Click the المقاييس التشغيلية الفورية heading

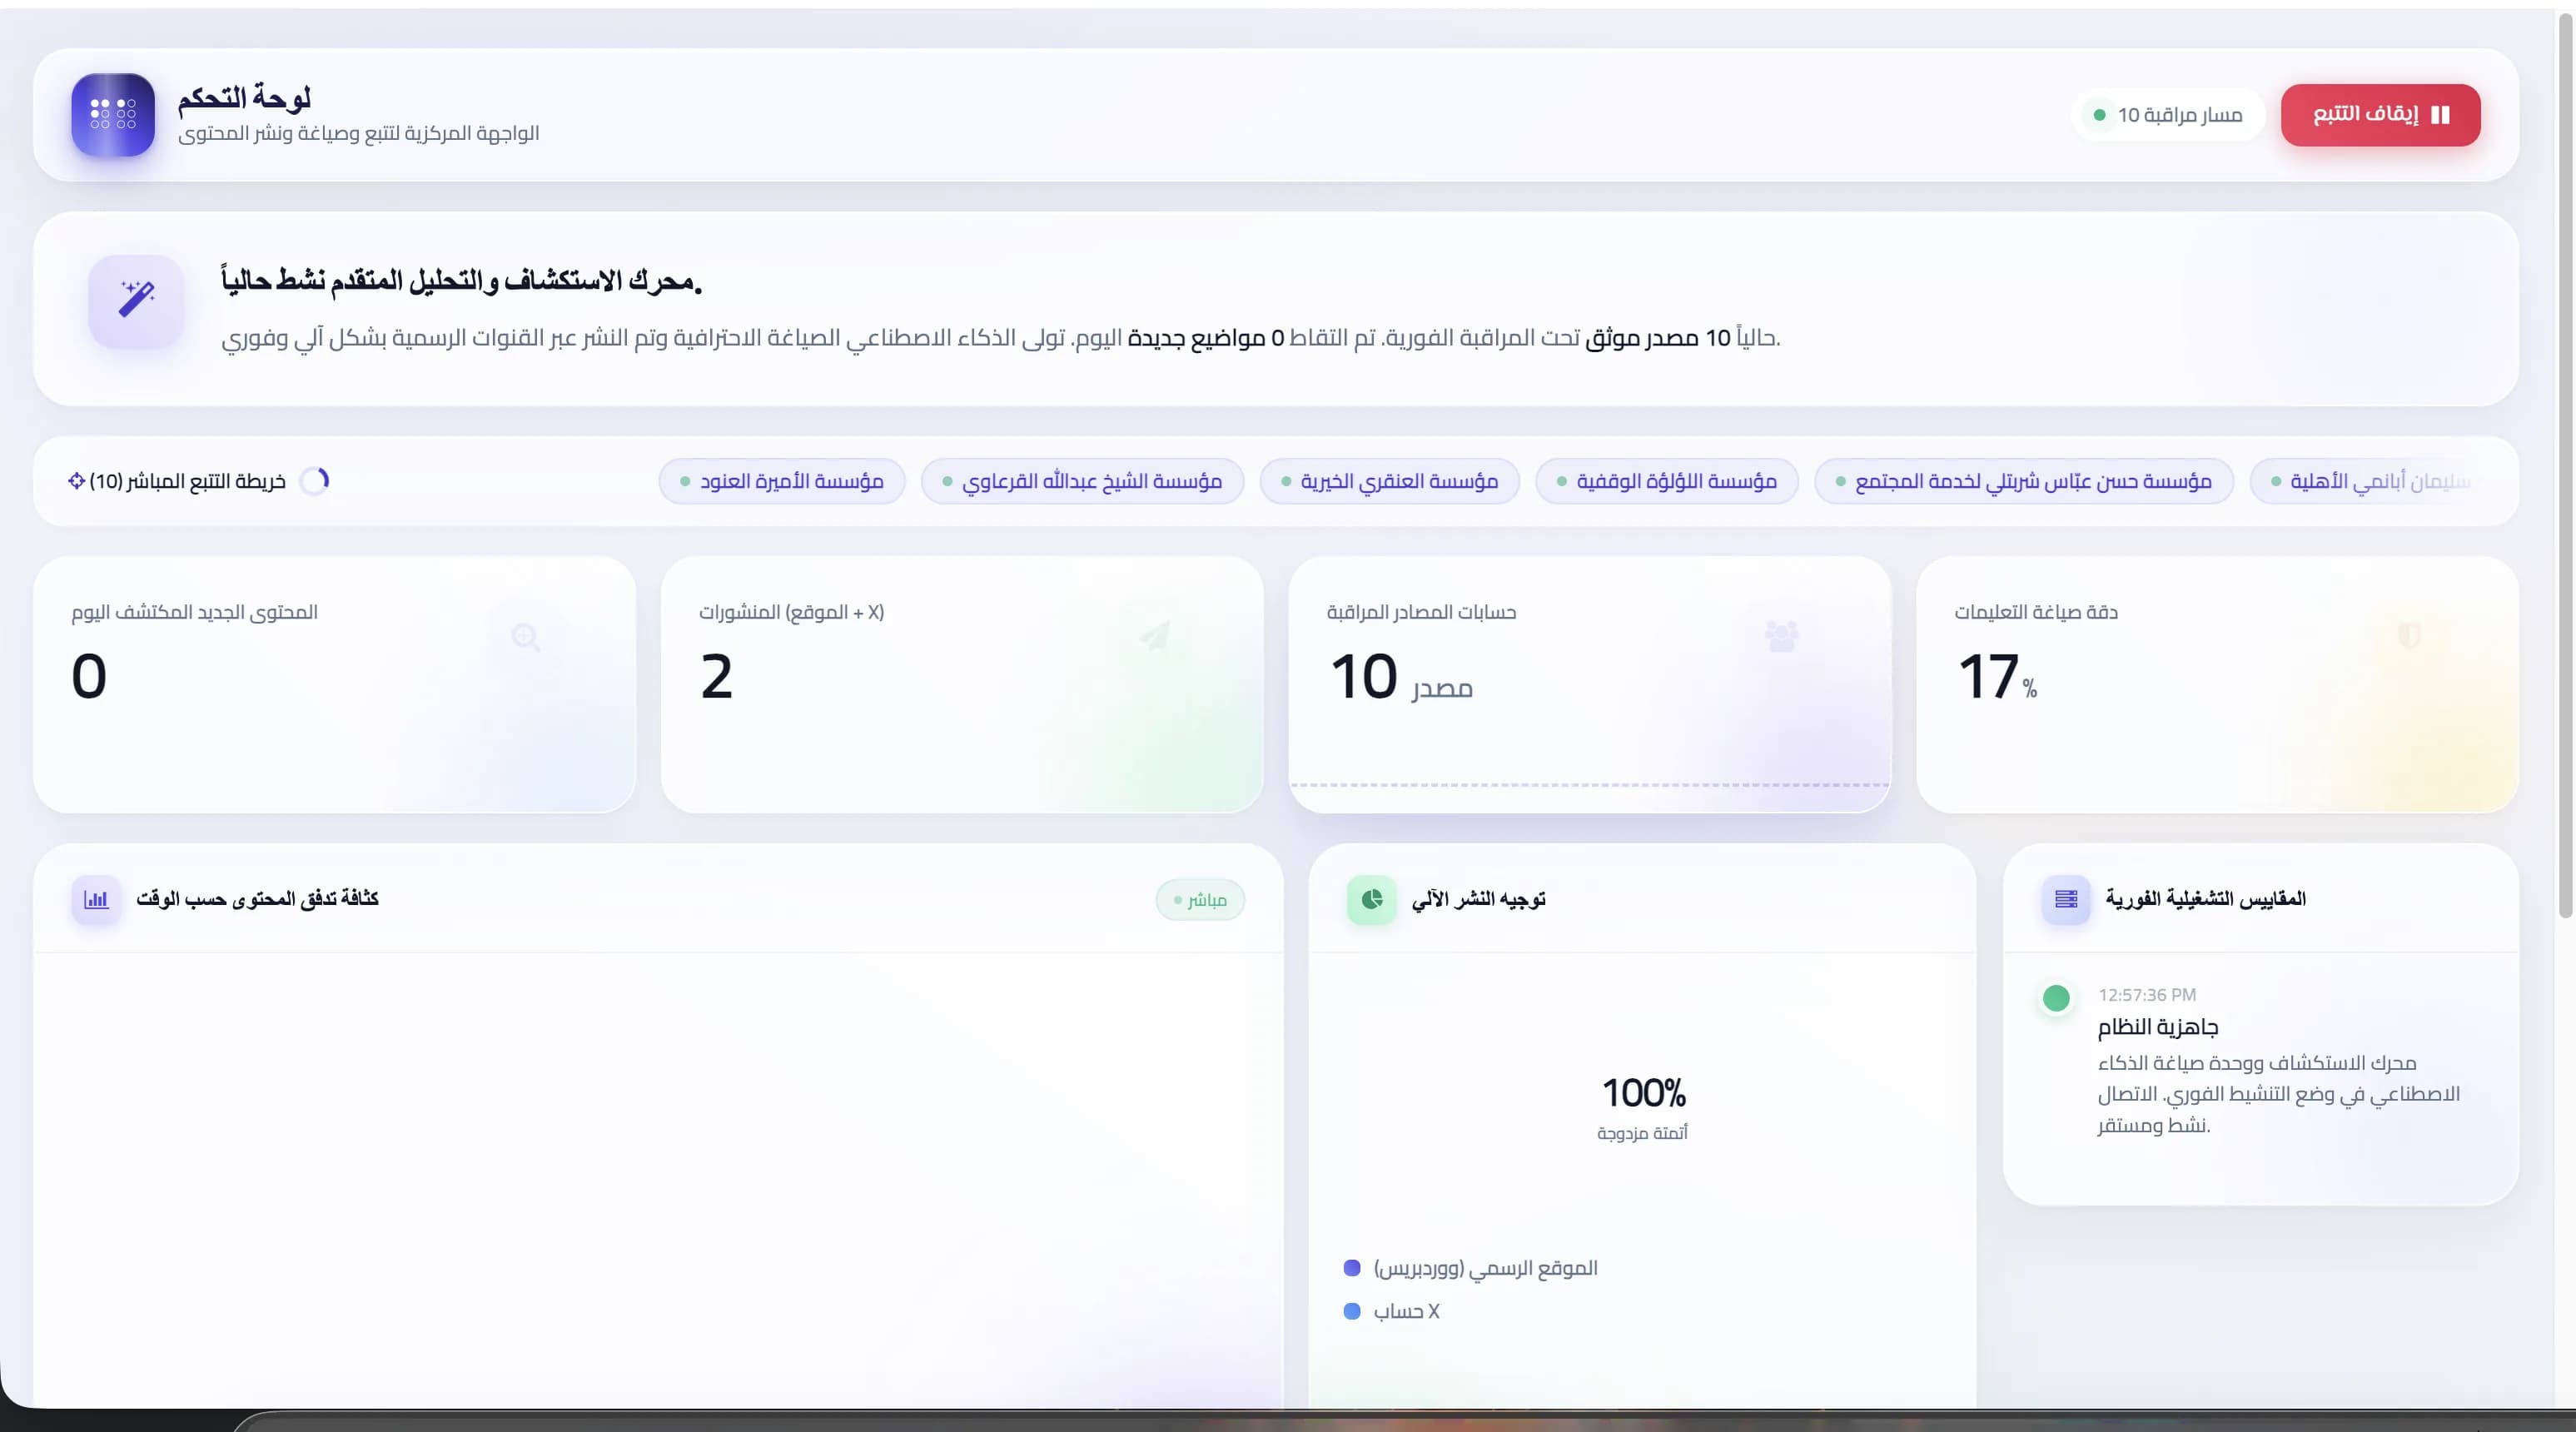pos(2206,899)
